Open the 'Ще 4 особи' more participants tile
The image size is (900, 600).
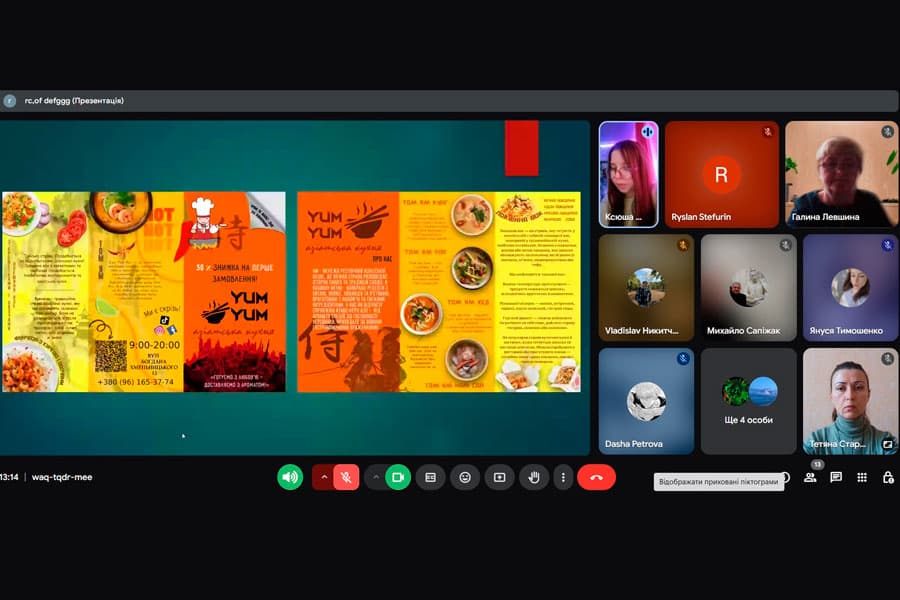point(748,401)
